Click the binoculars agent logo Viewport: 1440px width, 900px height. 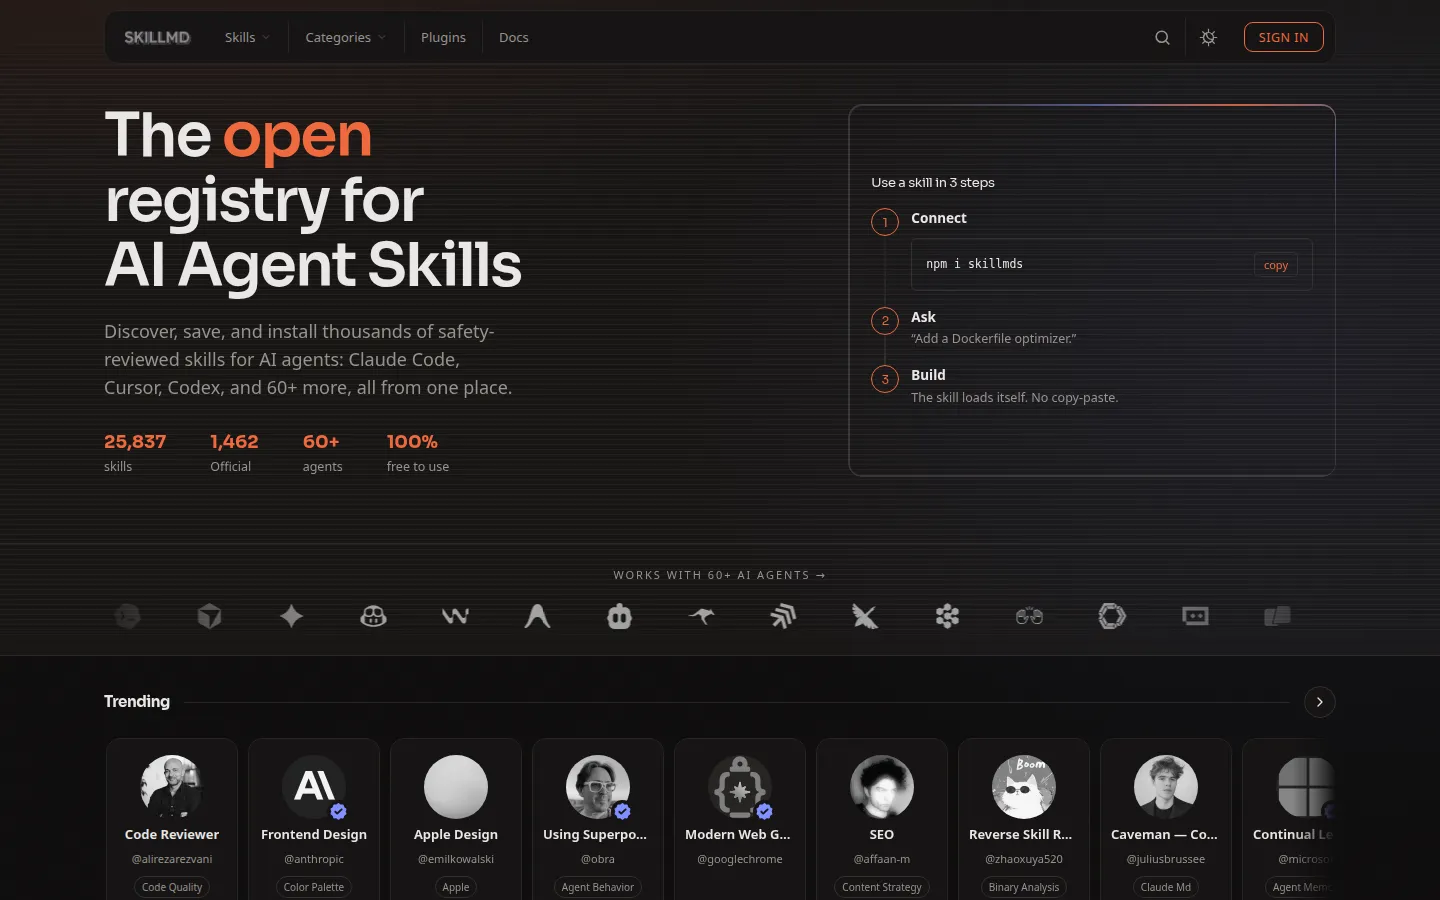1029,616
